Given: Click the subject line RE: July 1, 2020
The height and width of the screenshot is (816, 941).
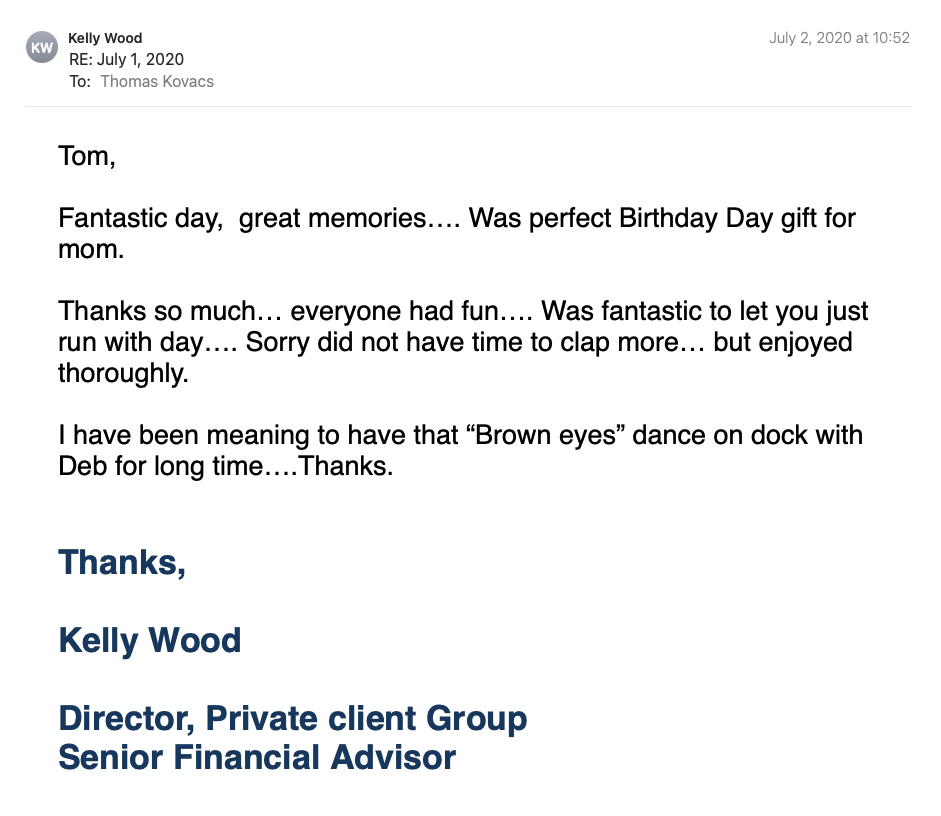Looking at the screenshot, I should (x=126, y=60).
